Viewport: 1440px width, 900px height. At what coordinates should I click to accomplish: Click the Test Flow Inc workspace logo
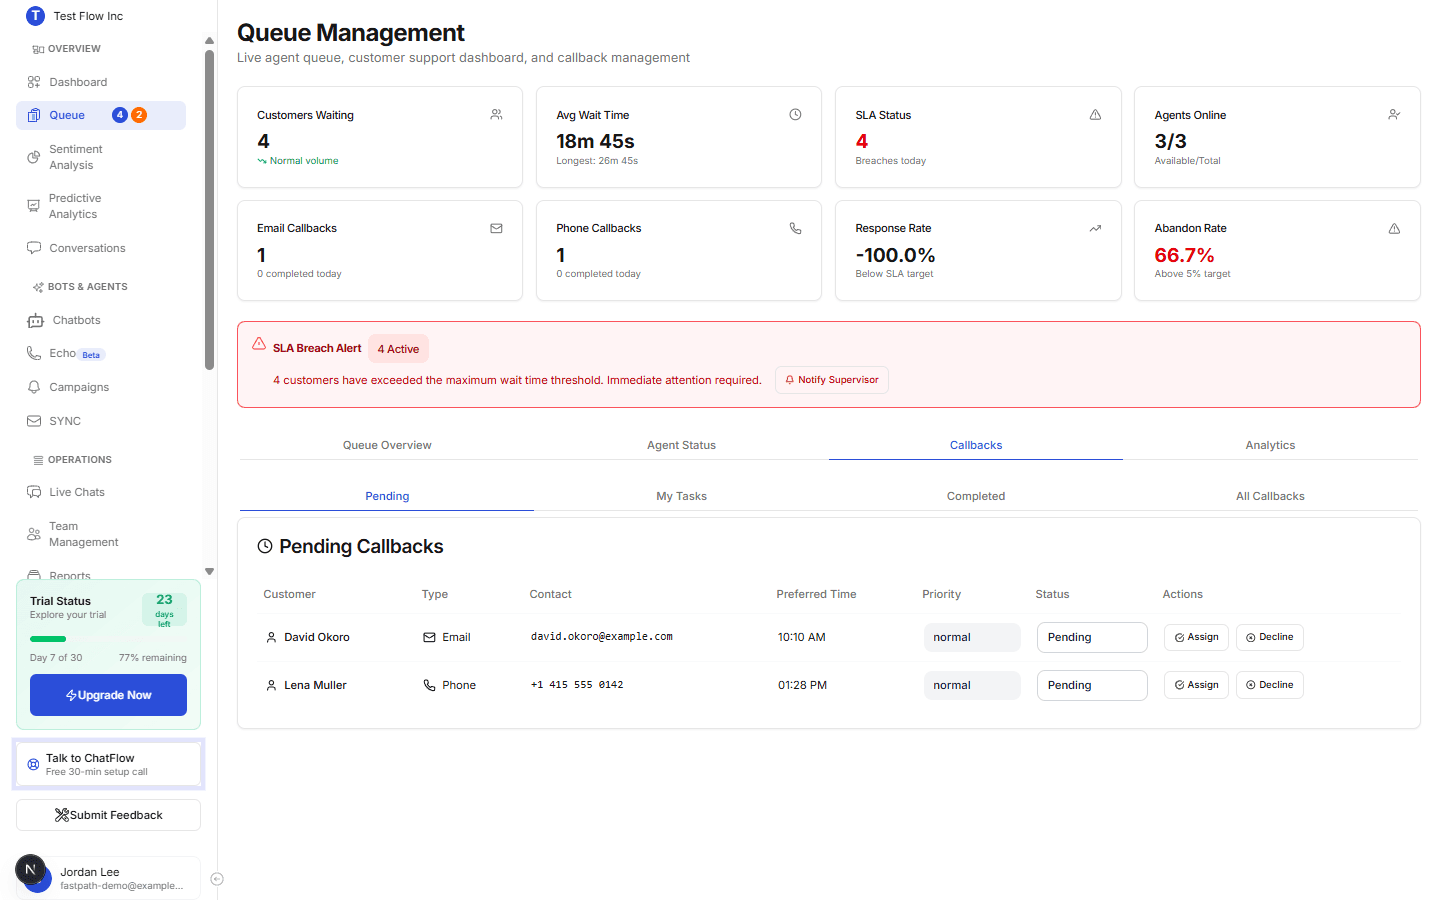35,16
